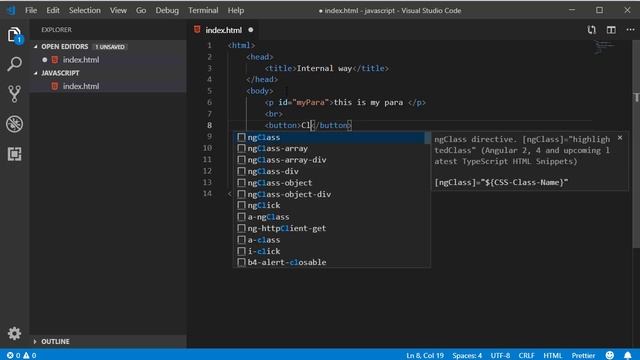Click the errors and warnings count in status bar
Image resolution: width=640 pixels, height=360 pixels.
pyautogui.click(x=21, y=355)
